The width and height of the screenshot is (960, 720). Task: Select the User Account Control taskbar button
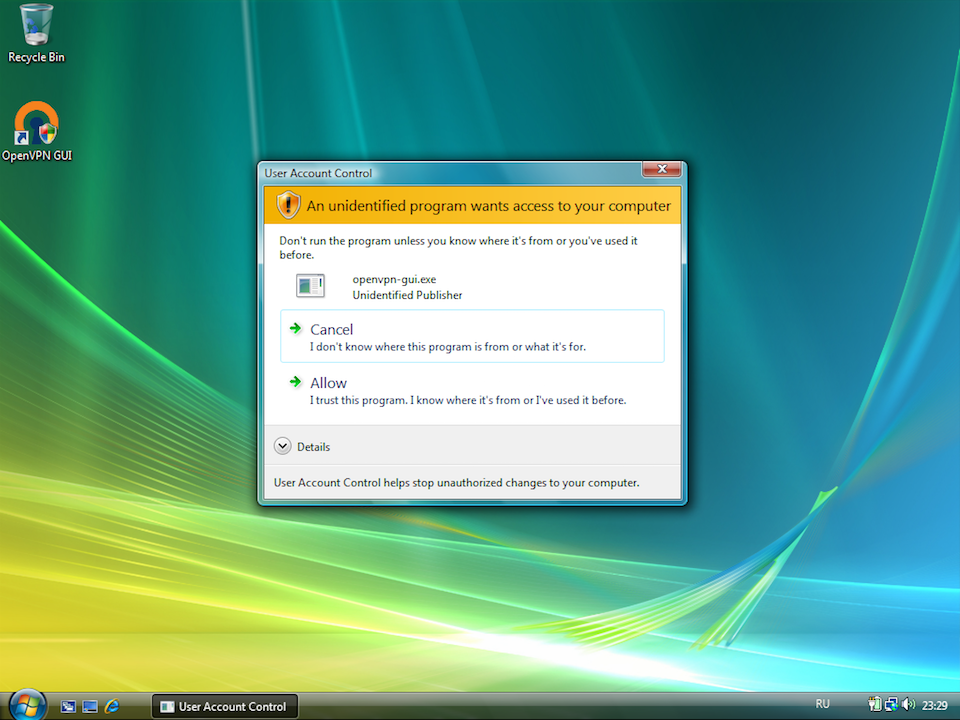[x=225, y=707]
